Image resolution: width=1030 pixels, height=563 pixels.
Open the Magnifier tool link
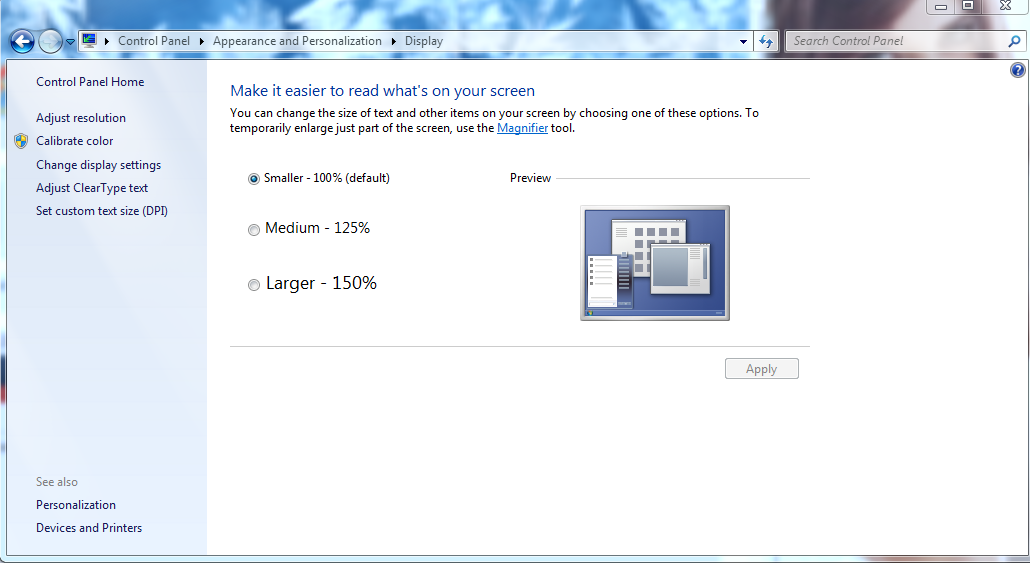coord(522,128)
